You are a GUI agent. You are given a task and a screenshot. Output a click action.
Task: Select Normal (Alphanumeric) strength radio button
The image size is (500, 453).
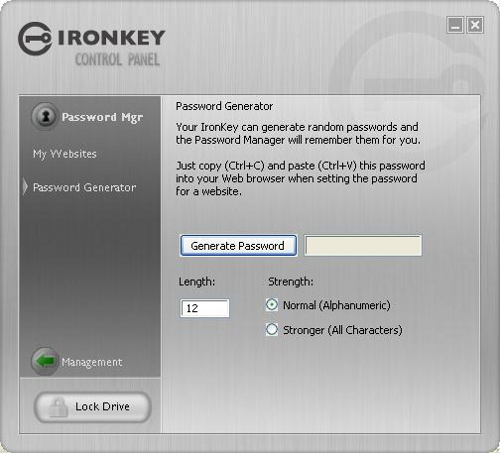(x=272, y=305)
